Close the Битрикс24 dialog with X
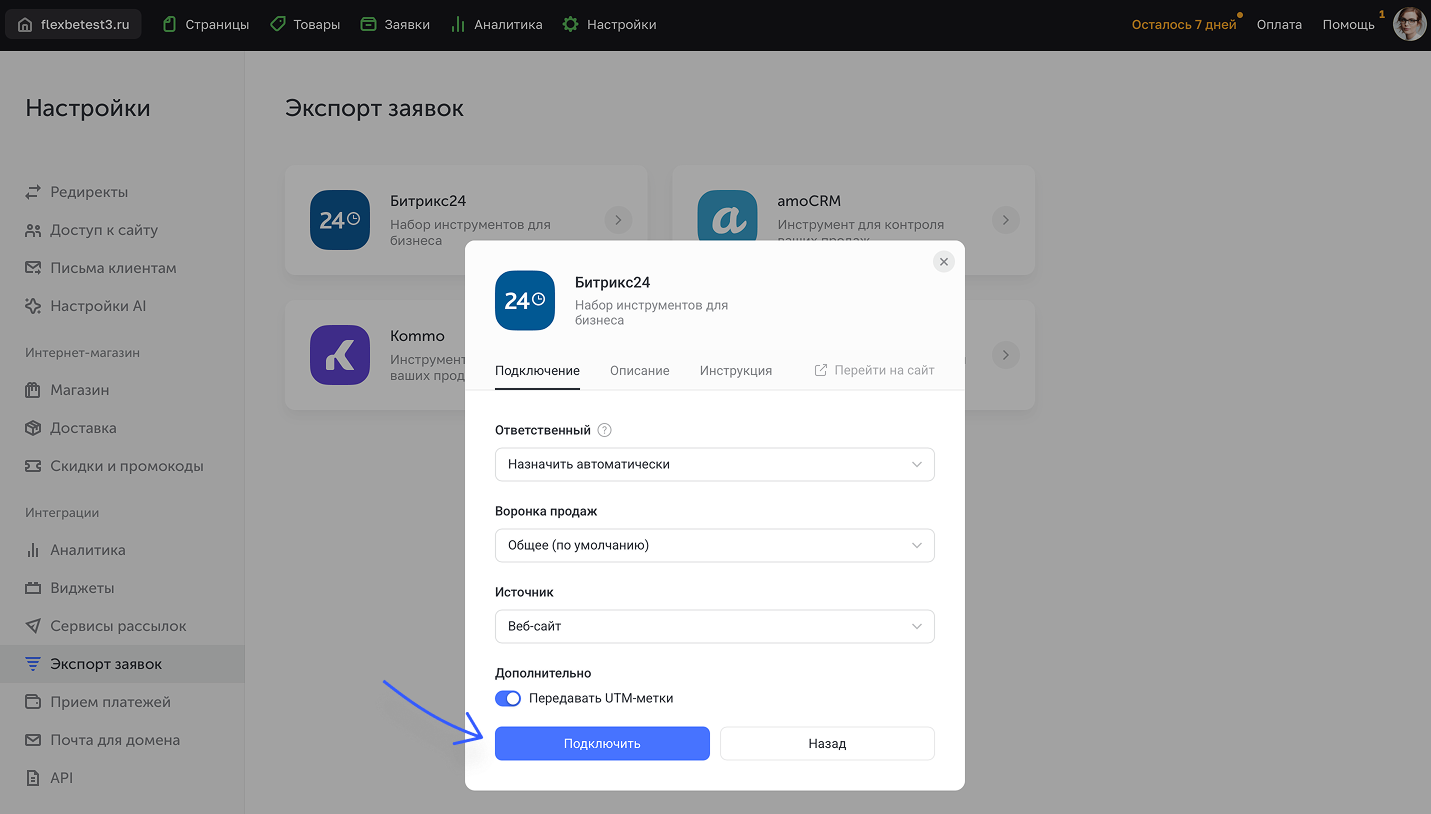Viewport: 1431px width, 814px height. coord(943,262)
